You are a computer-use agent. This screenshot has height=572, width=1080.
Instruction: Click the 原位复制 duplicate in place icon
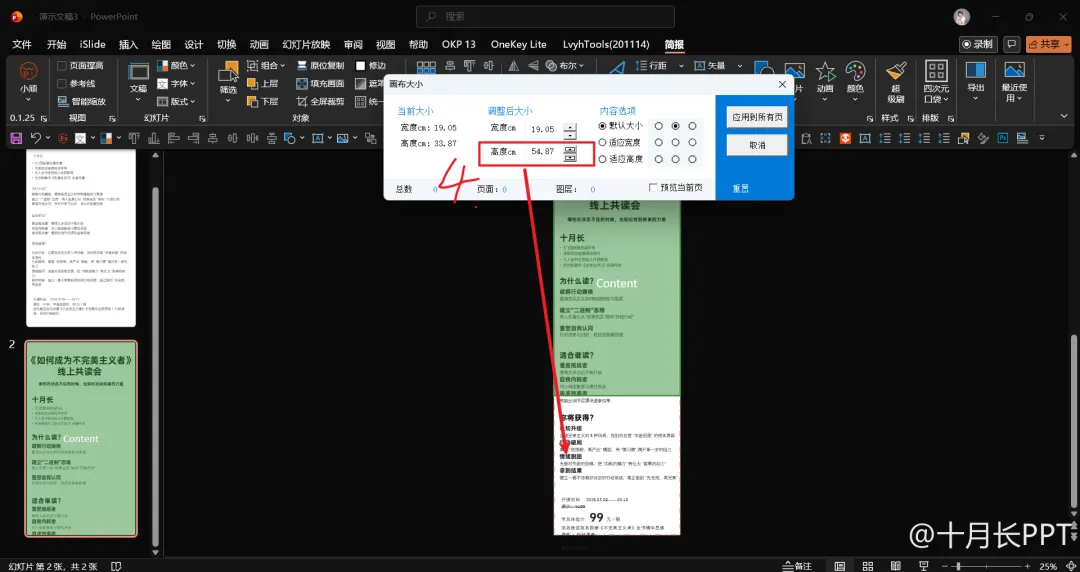click(x=302, y=65)
